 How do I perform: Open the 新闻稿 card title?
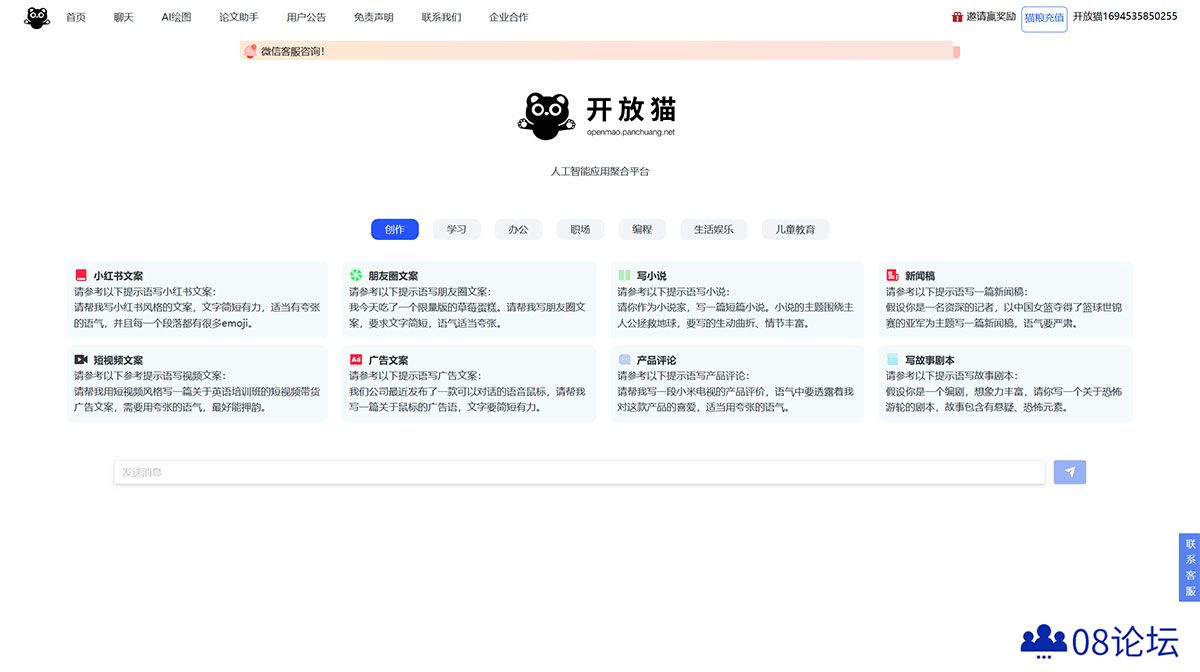point(920,276)
